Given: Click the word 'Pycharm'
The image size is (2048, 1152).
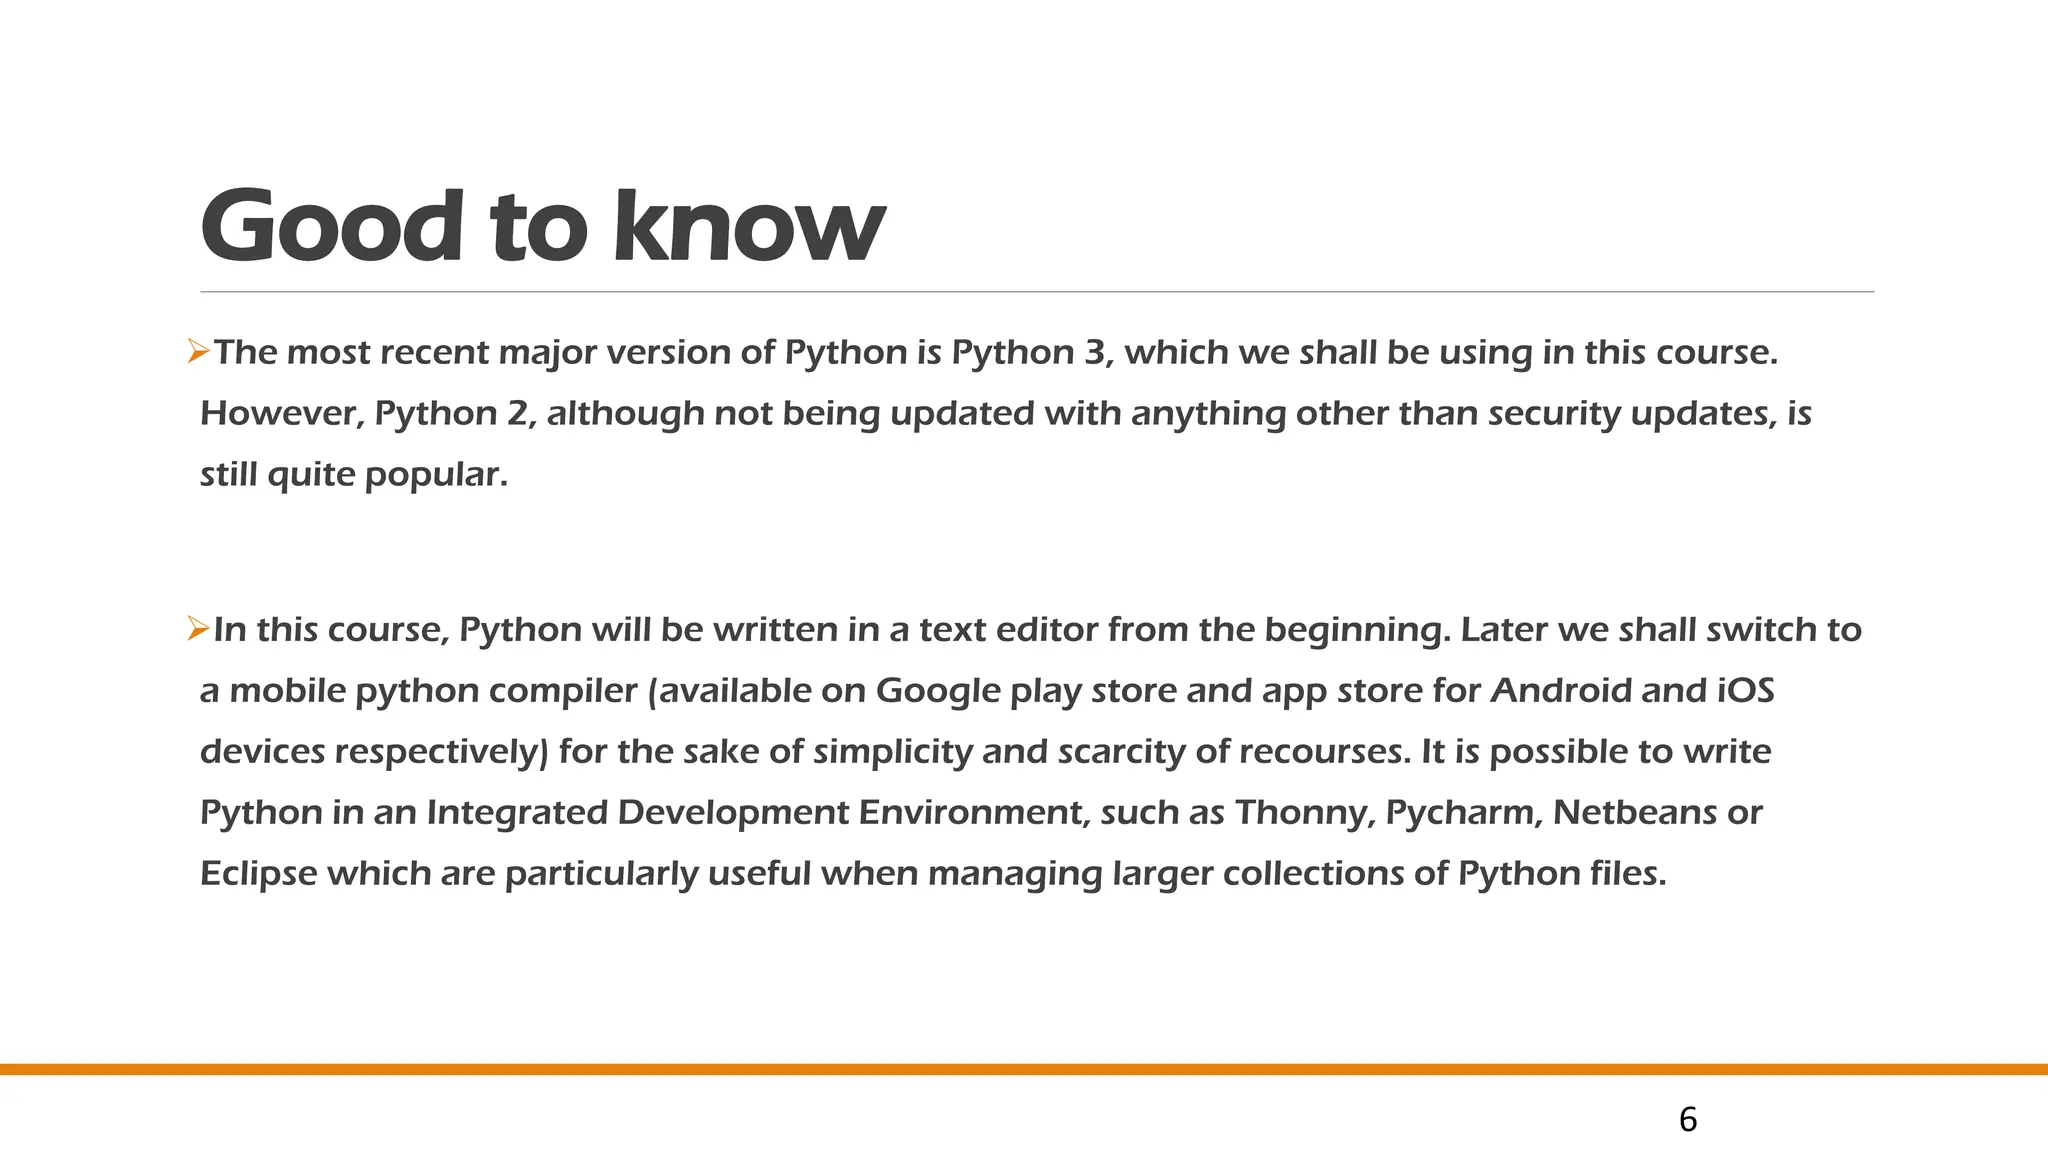Looking at the screenshot, I should click(1460, 812).
